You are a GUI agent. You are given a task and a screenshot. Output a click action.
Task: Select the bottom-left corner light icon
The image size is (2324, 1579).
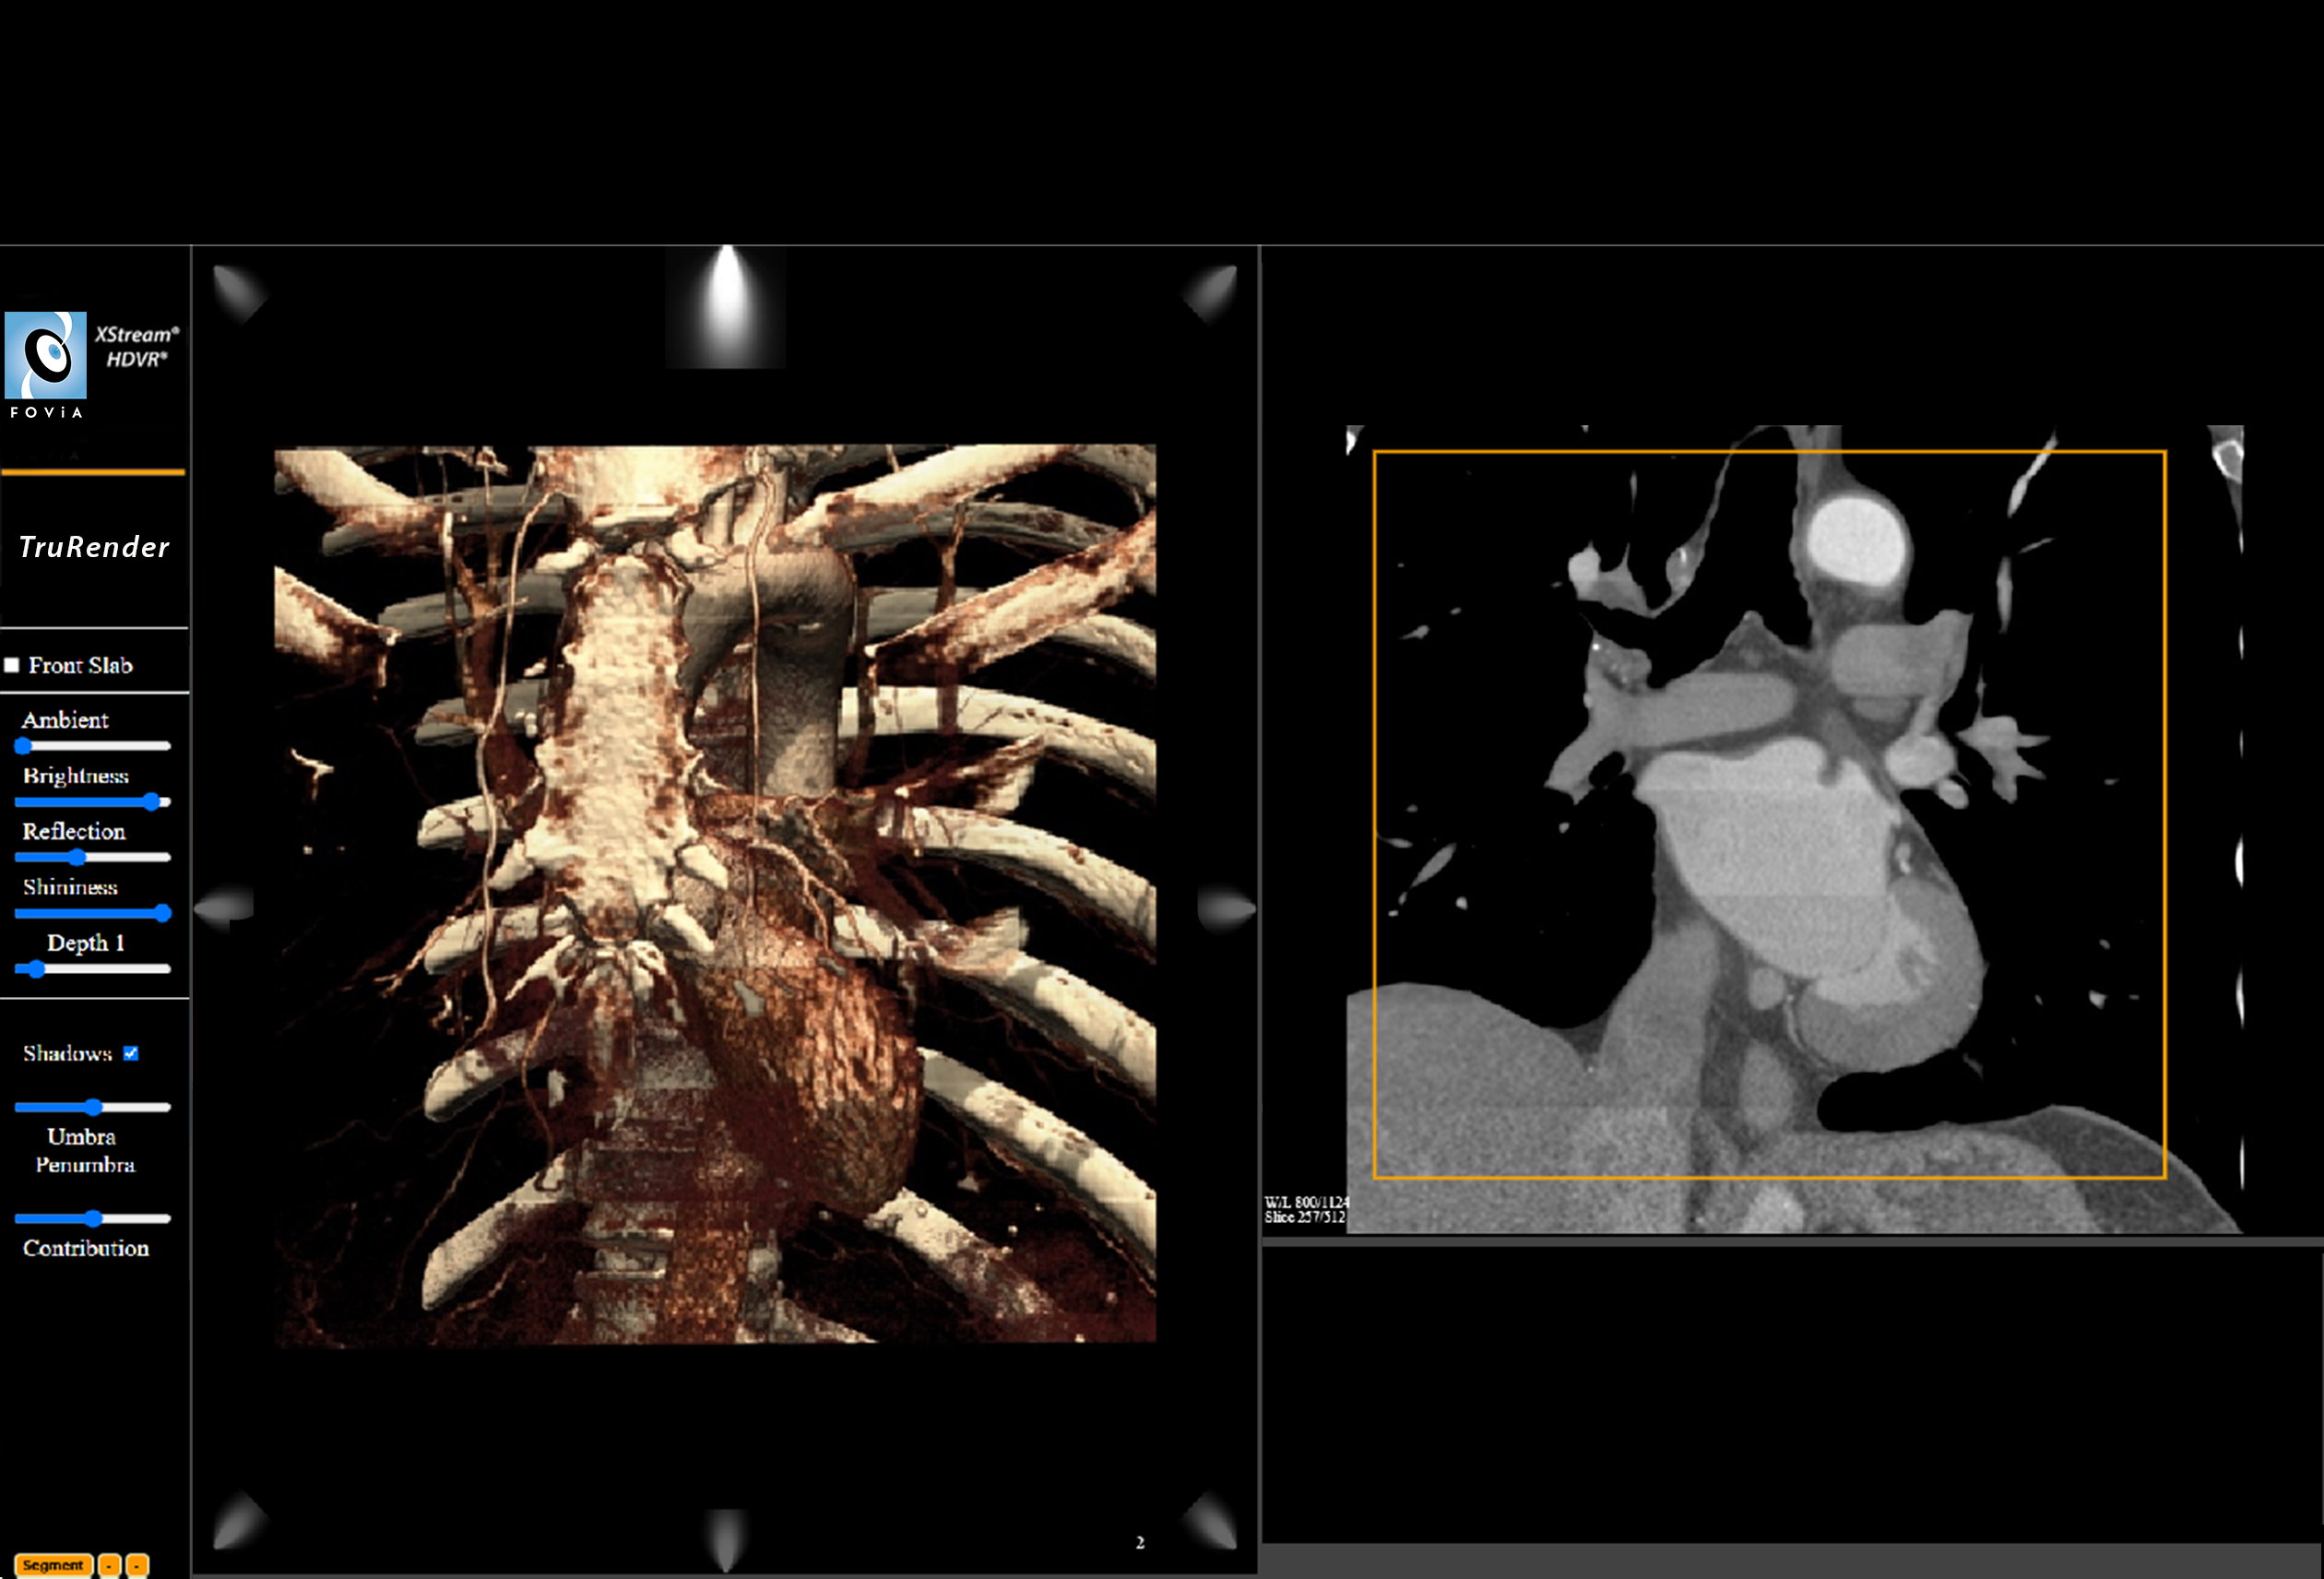(x=239, y=1521)
